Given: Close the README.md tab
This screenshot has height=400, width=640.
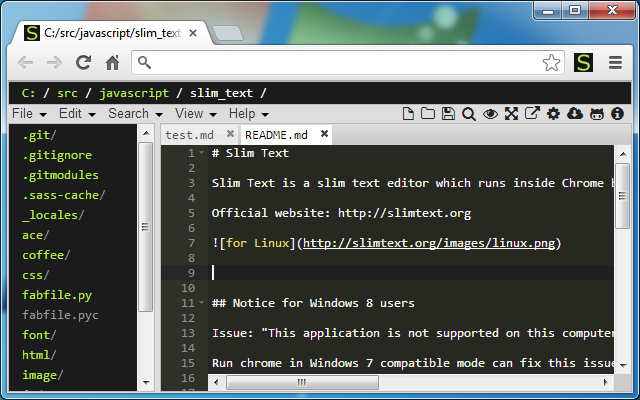Looking at the screenshot, I should 324,133.
